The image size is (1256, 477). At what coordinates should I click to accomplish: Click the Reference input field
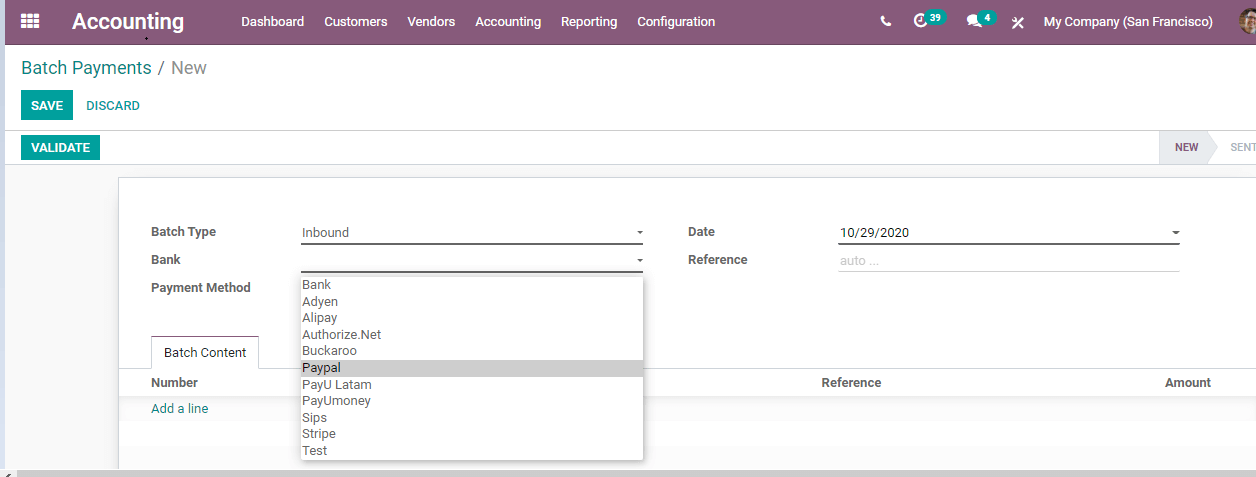point(1009,260)
